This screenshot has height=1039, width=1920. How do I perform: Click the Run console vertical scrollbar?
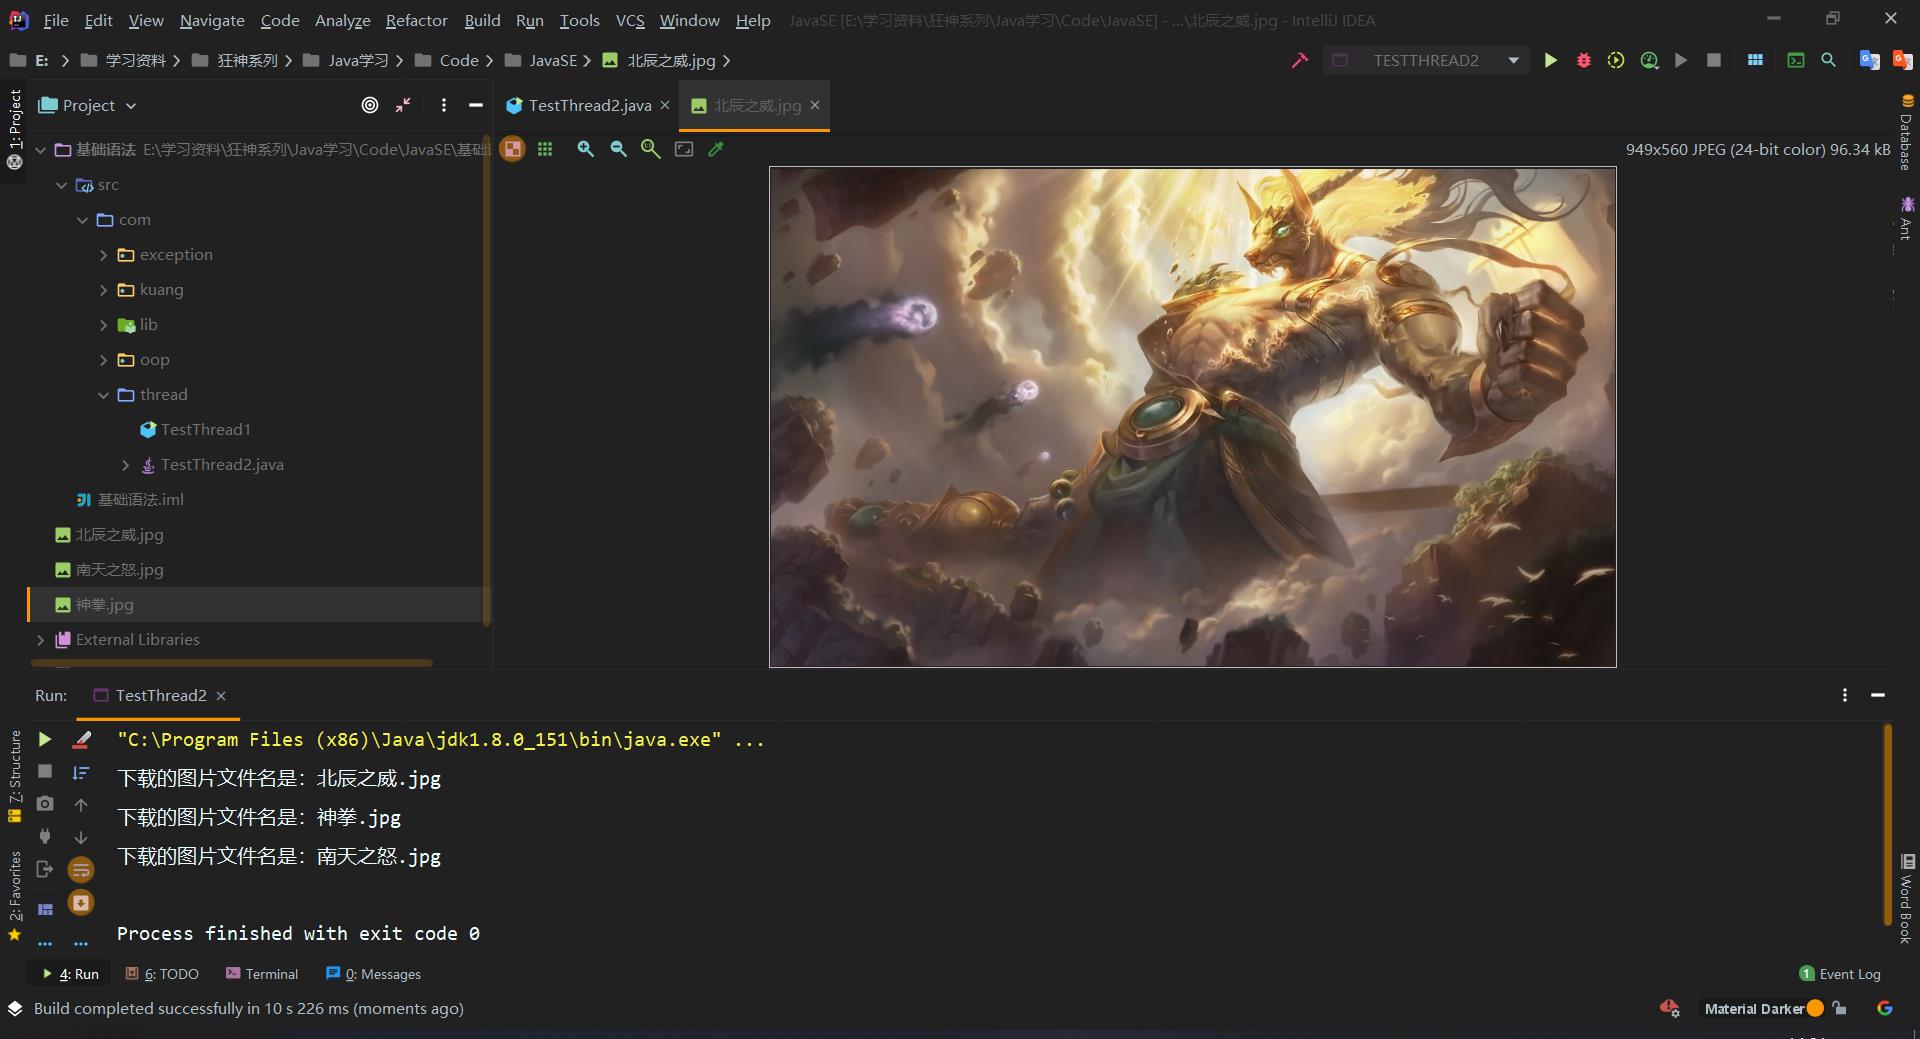(x=1887, y=825)
